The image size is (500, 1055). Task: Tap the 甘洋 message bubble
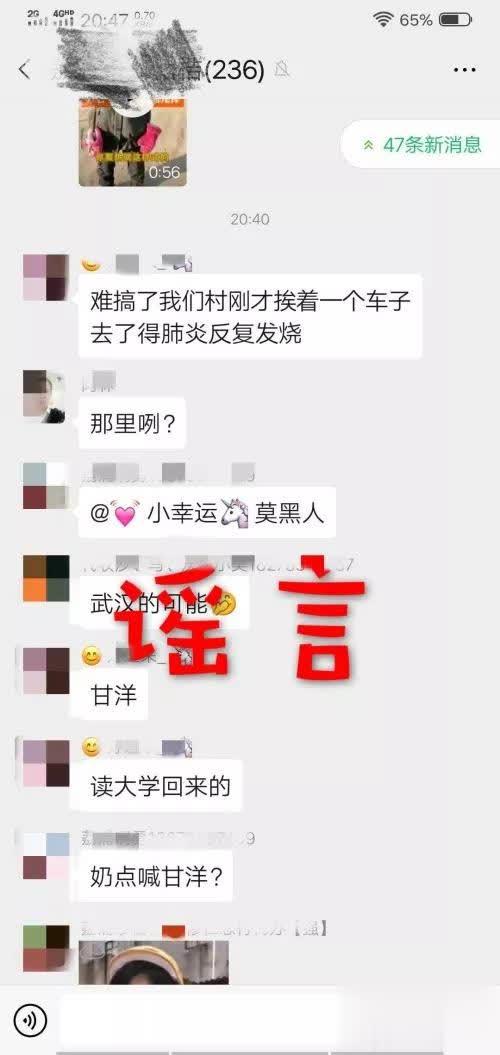[x=113, y=694]
